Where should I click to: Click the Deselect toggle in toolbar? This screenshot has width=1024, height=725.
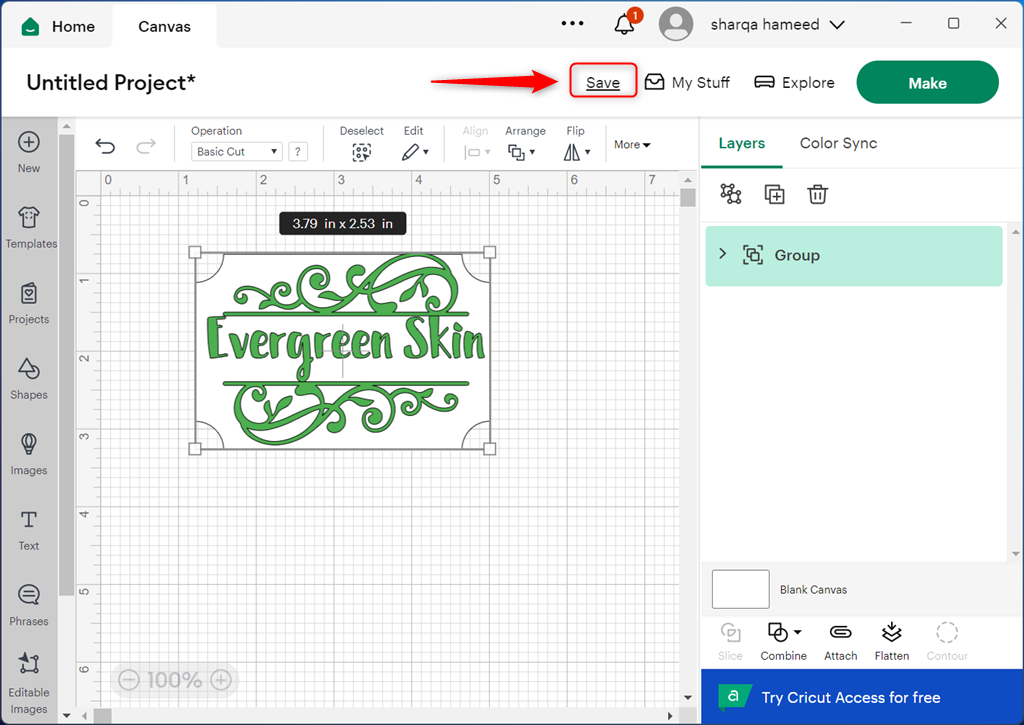(x=361, y=152)
